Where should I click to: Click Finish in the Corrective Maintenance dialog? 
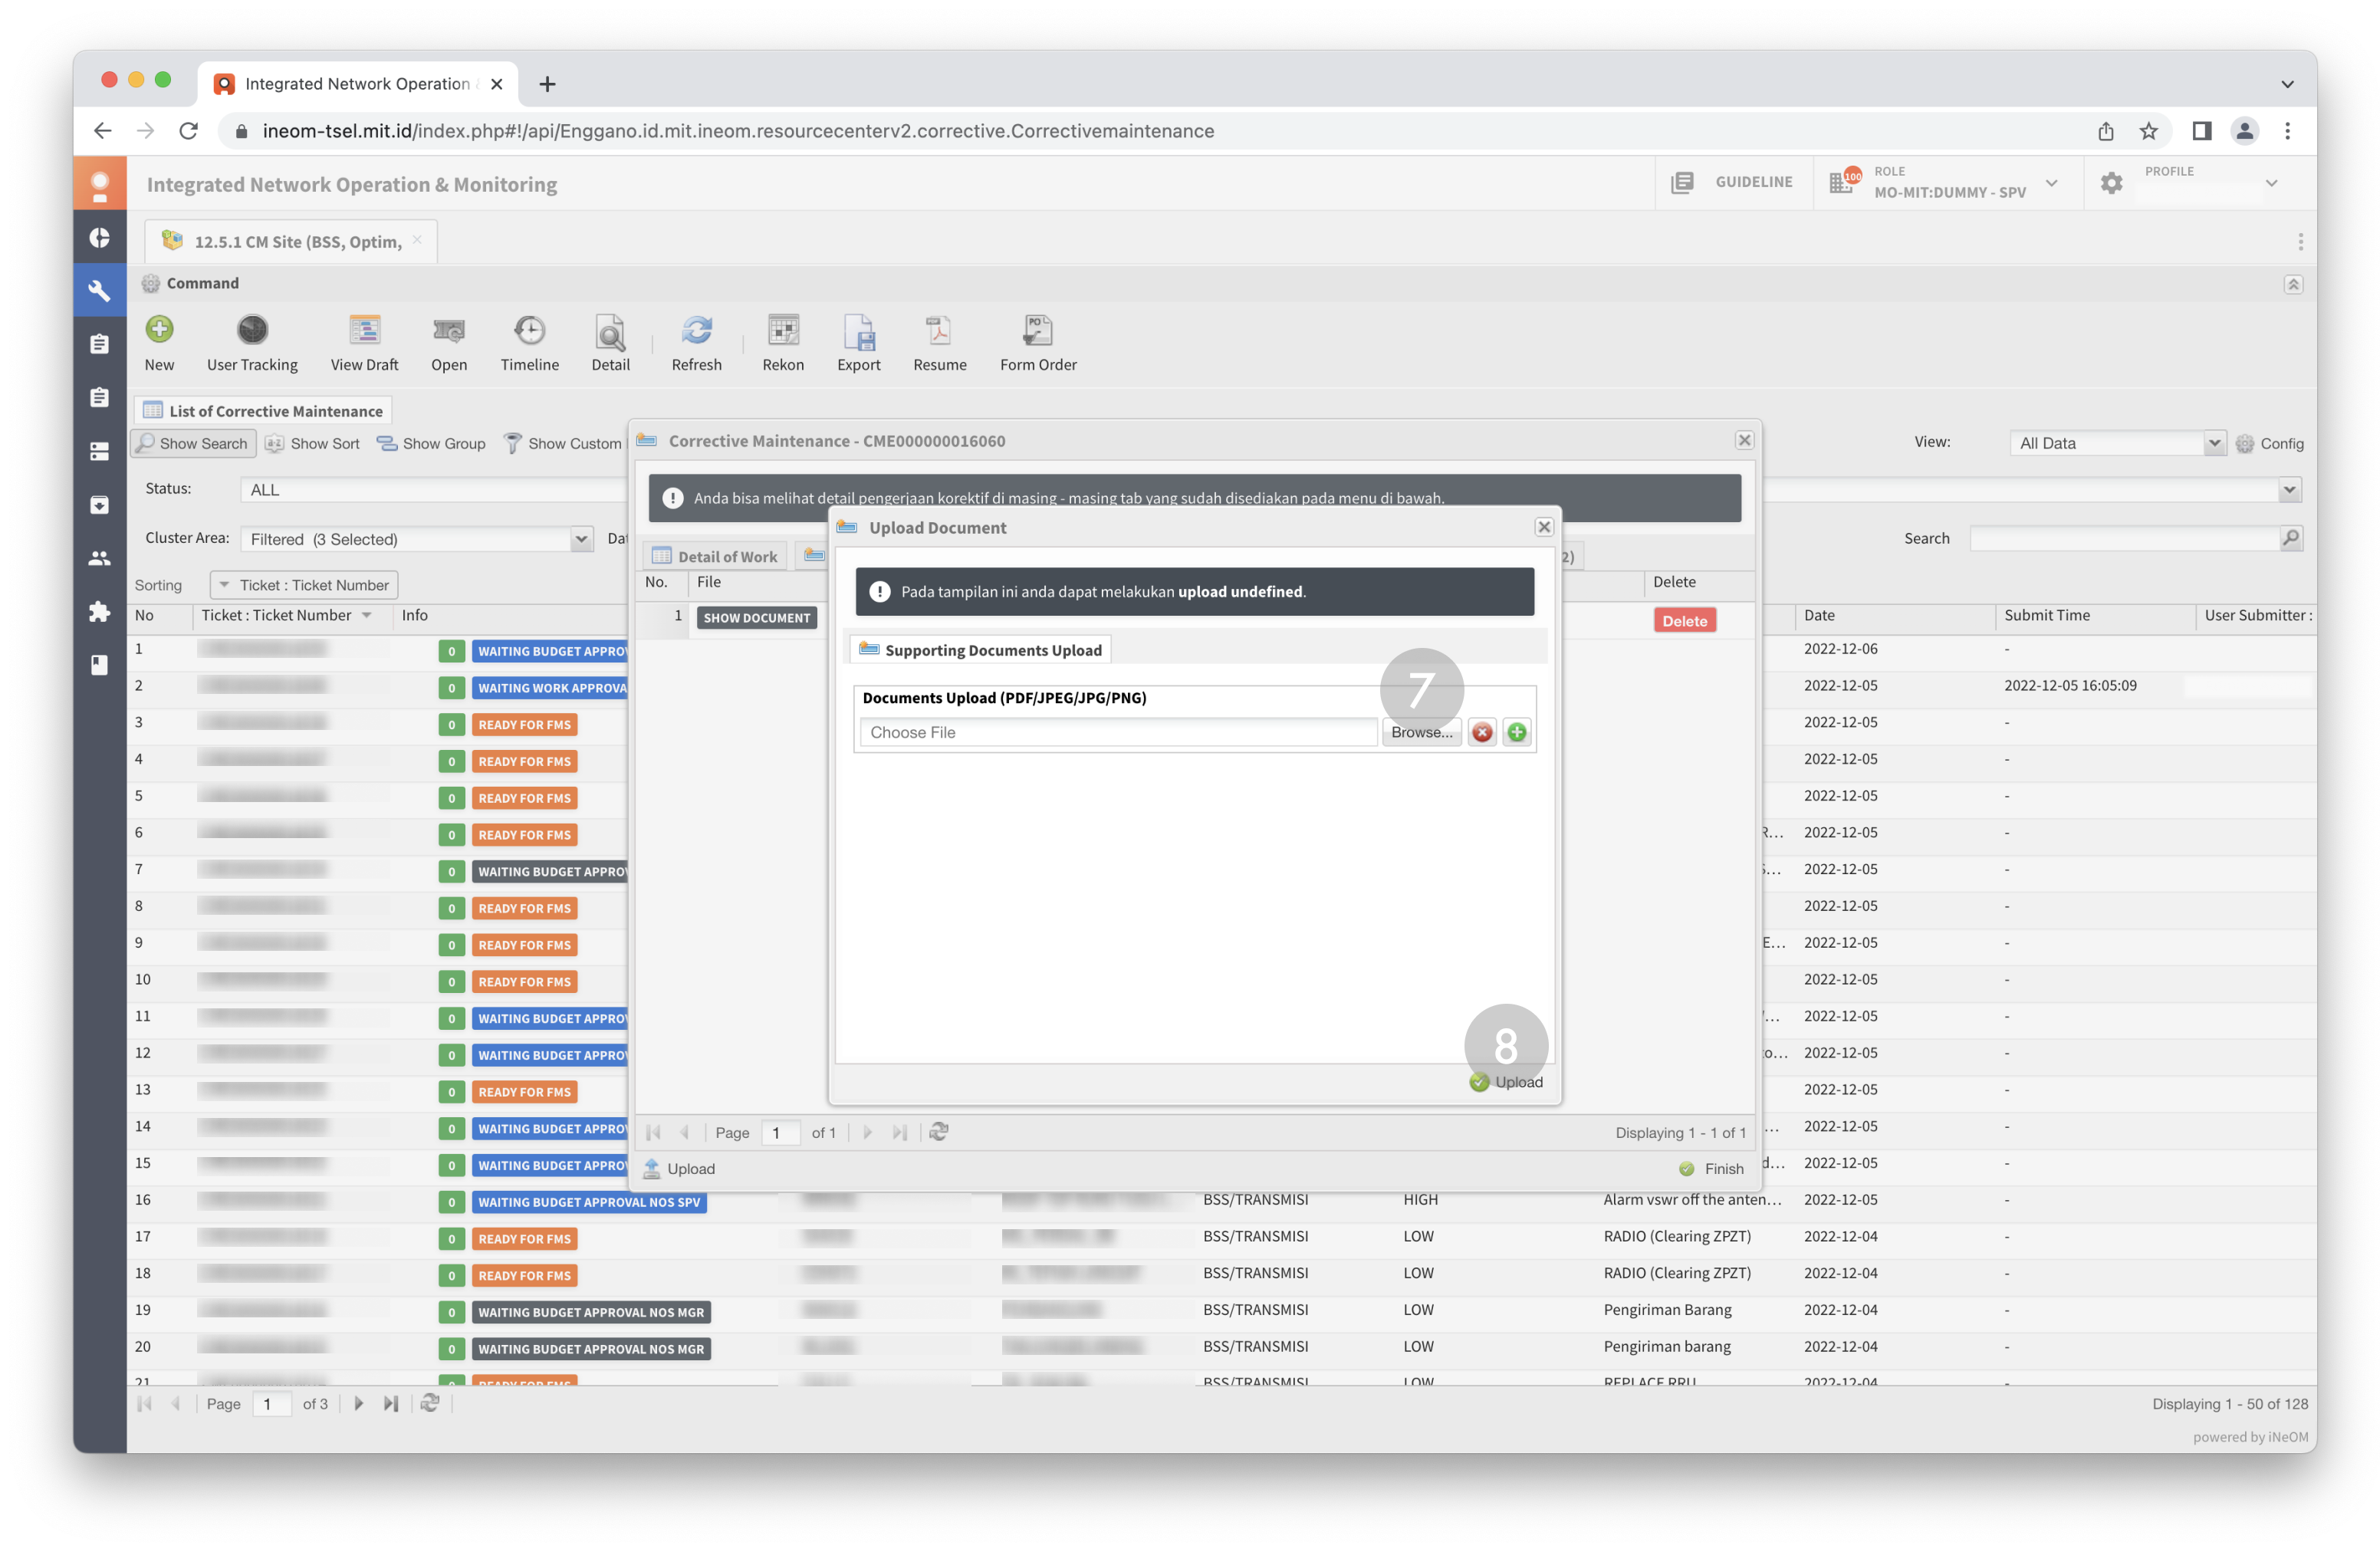click(x=1711, y=1168)
